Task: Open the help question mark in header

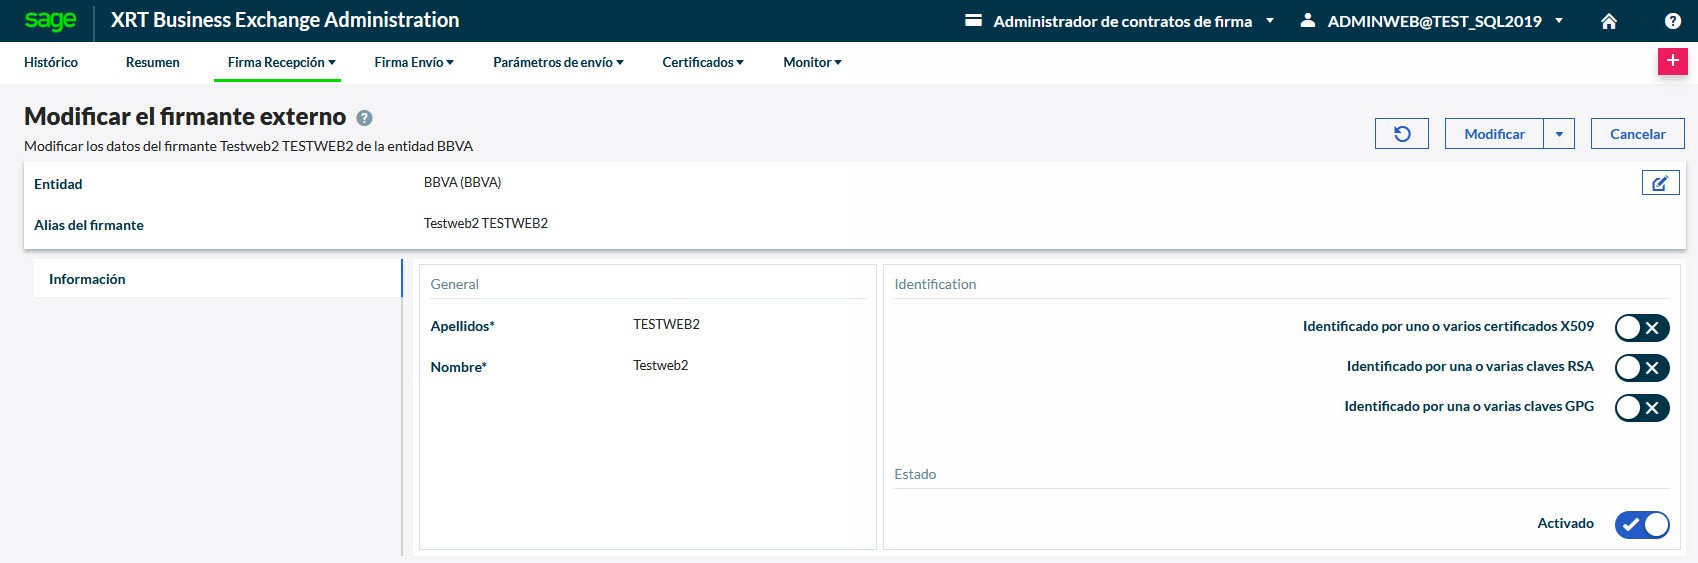Action: point(1672,21)
